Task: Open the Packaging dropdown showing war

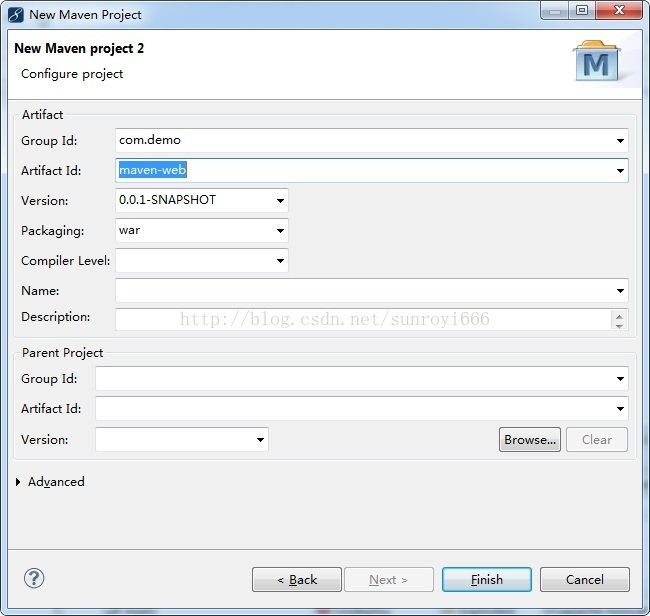Action: (280, 230)
